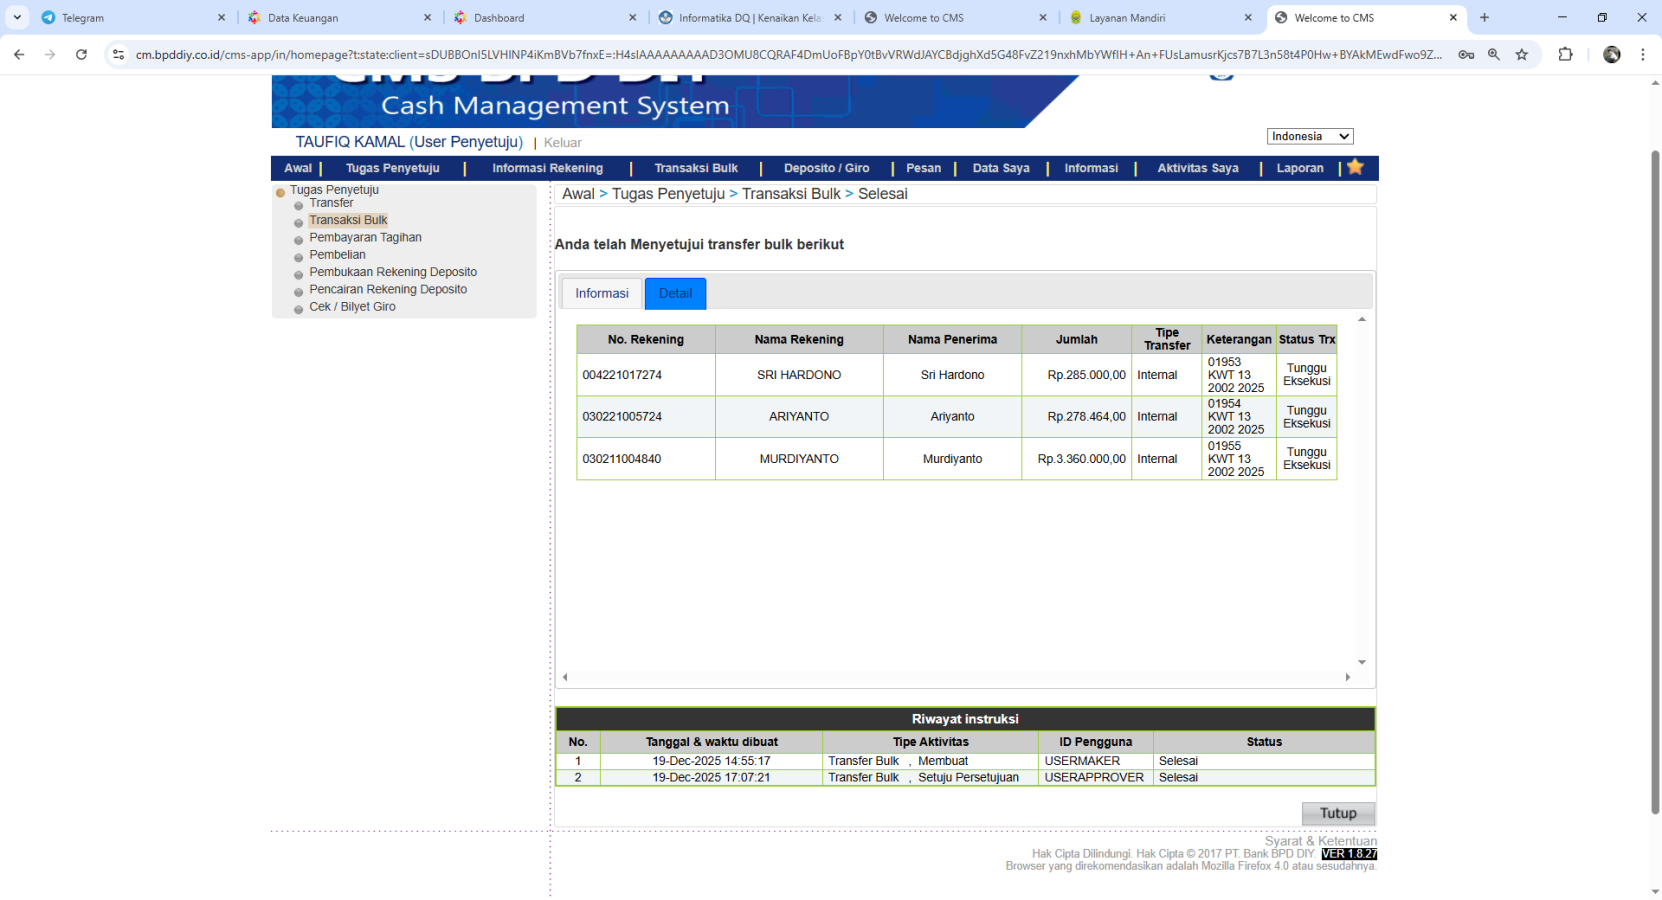Open the browser extensions puzzle icon
1662x900 pixels.
[x=1565, y=55]
